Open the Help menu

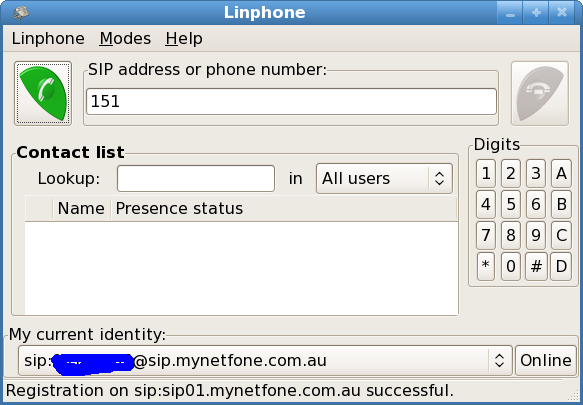pyautogui.click(x=184, y=39)
